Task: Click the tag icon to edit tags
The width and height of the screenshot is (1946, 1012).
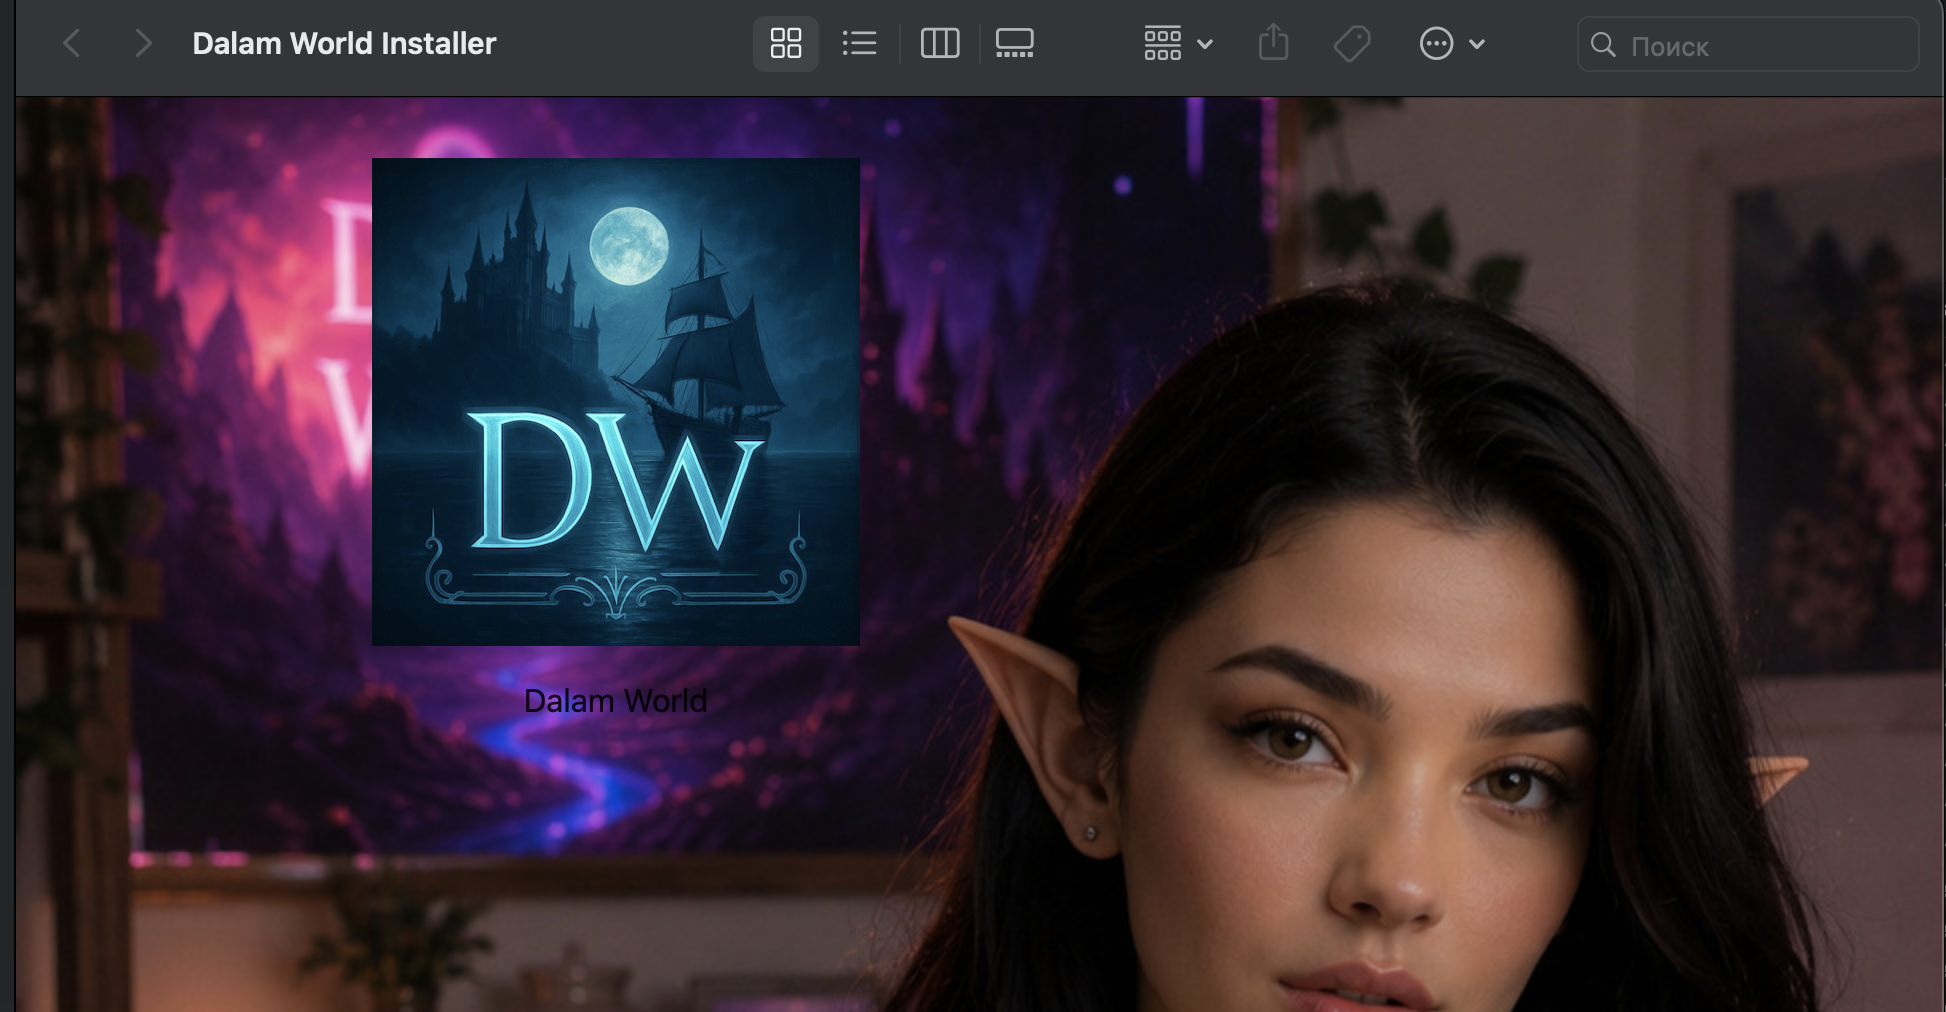Action: [1352, 43]
